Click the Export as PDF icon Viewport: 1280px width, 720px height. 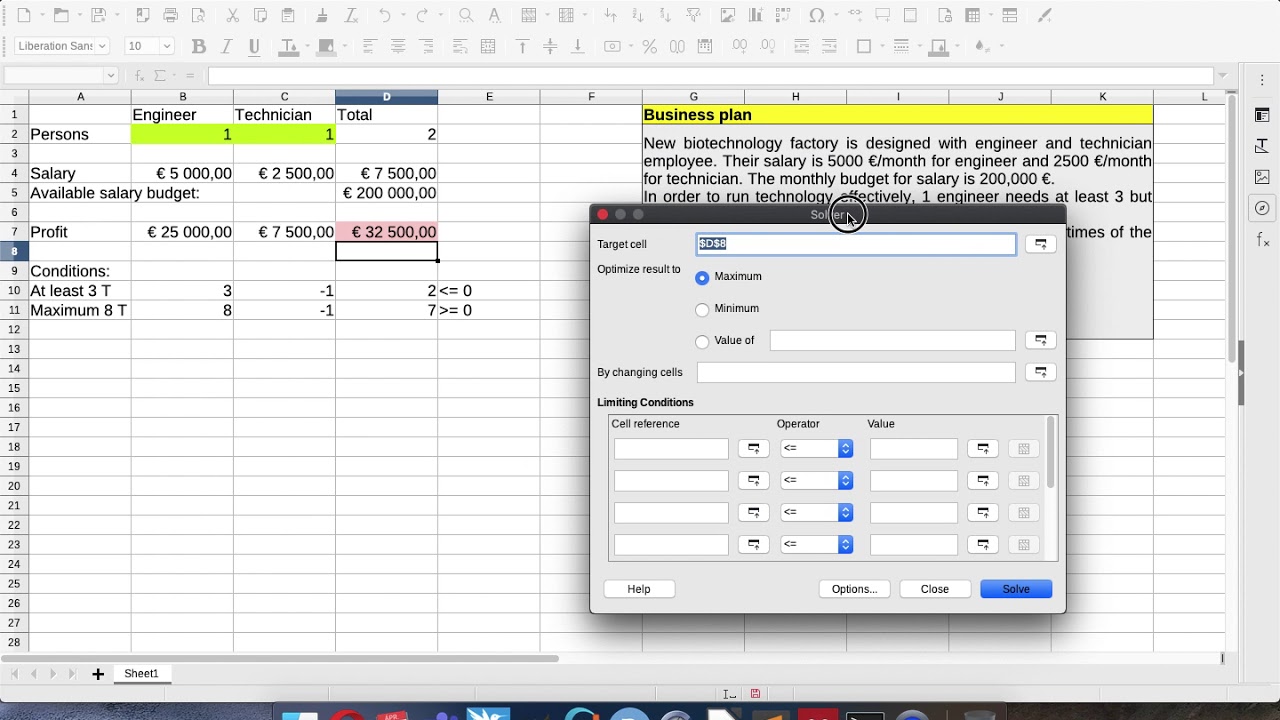142,16
